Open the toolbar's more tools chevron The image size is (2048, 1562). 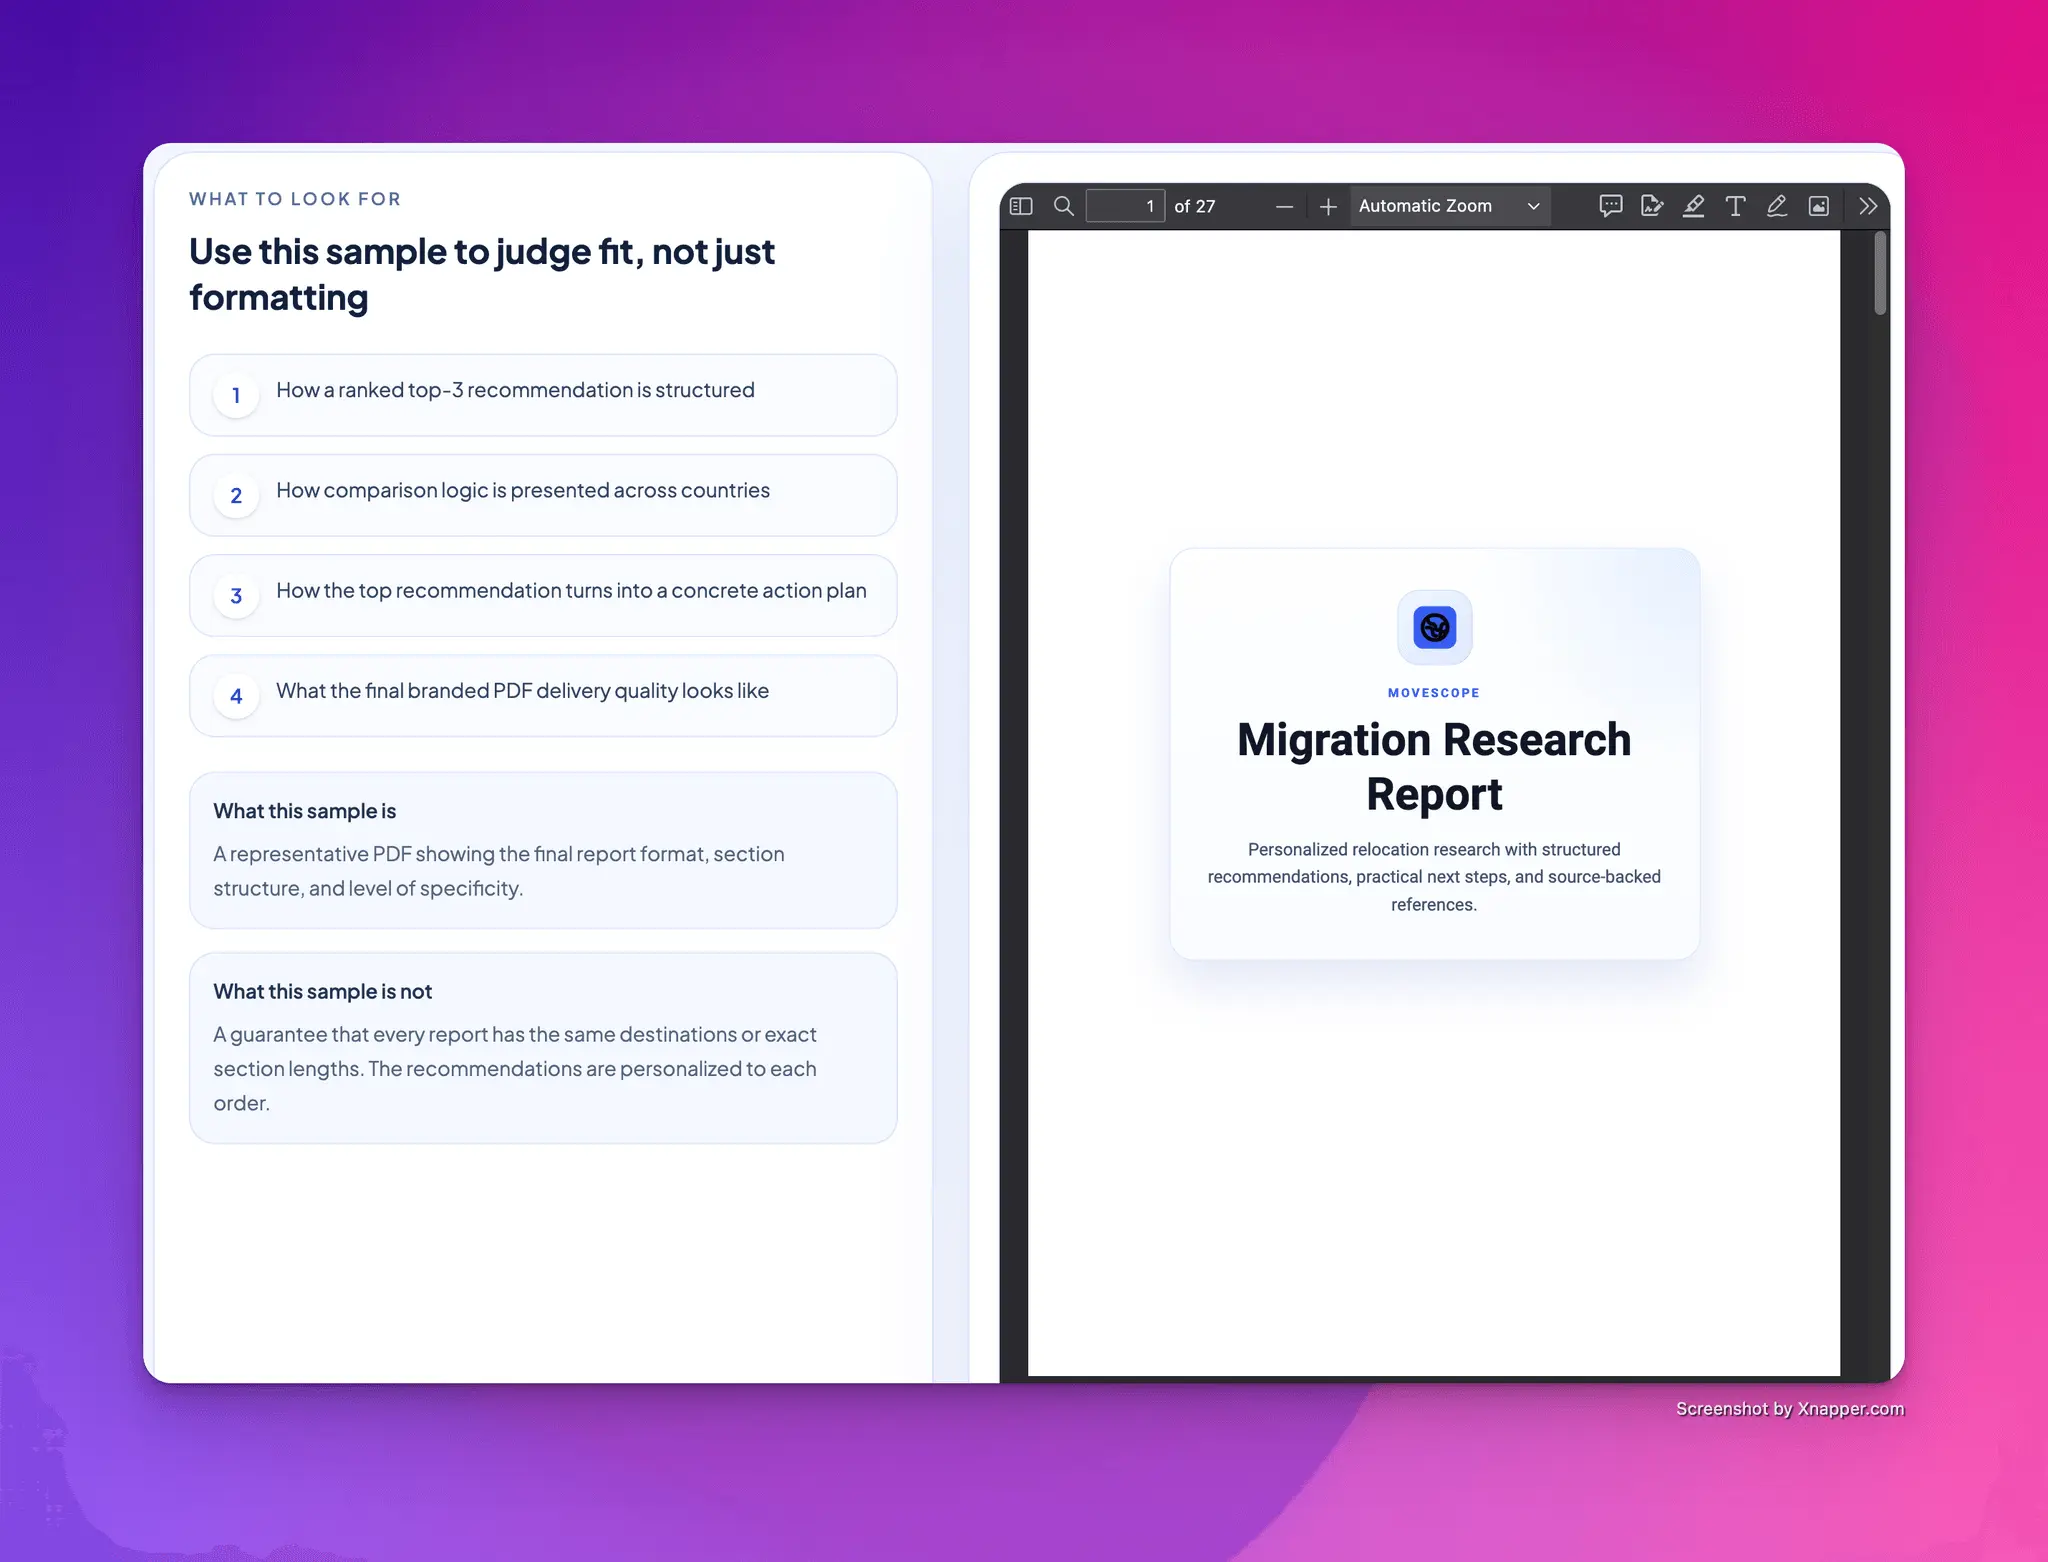coord(1868,206)
